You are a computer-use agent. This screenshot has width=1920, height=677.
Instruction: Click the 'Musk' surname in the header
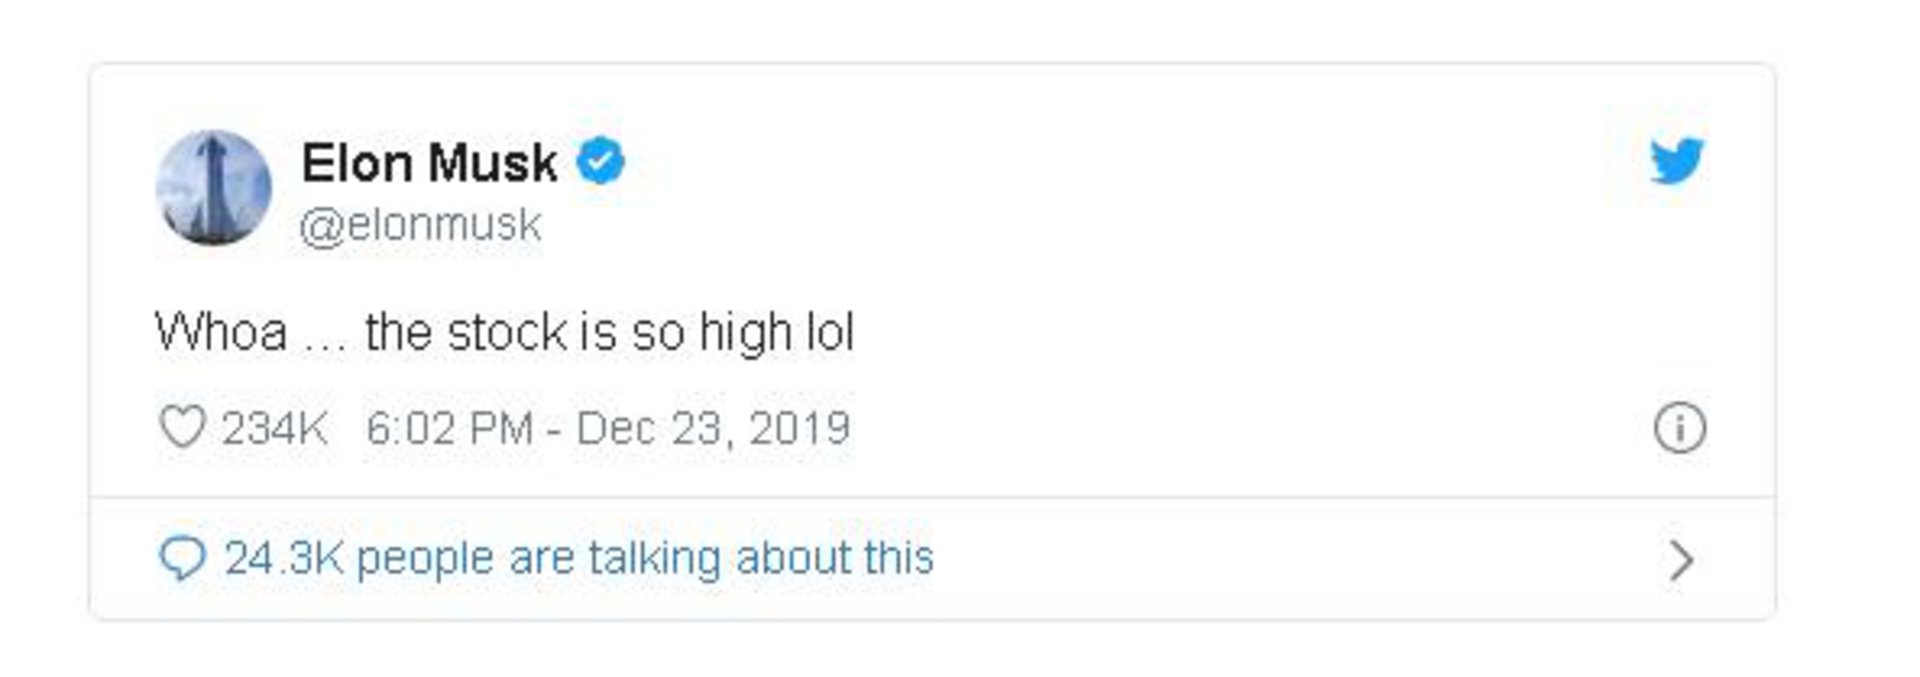coord(492,163)
